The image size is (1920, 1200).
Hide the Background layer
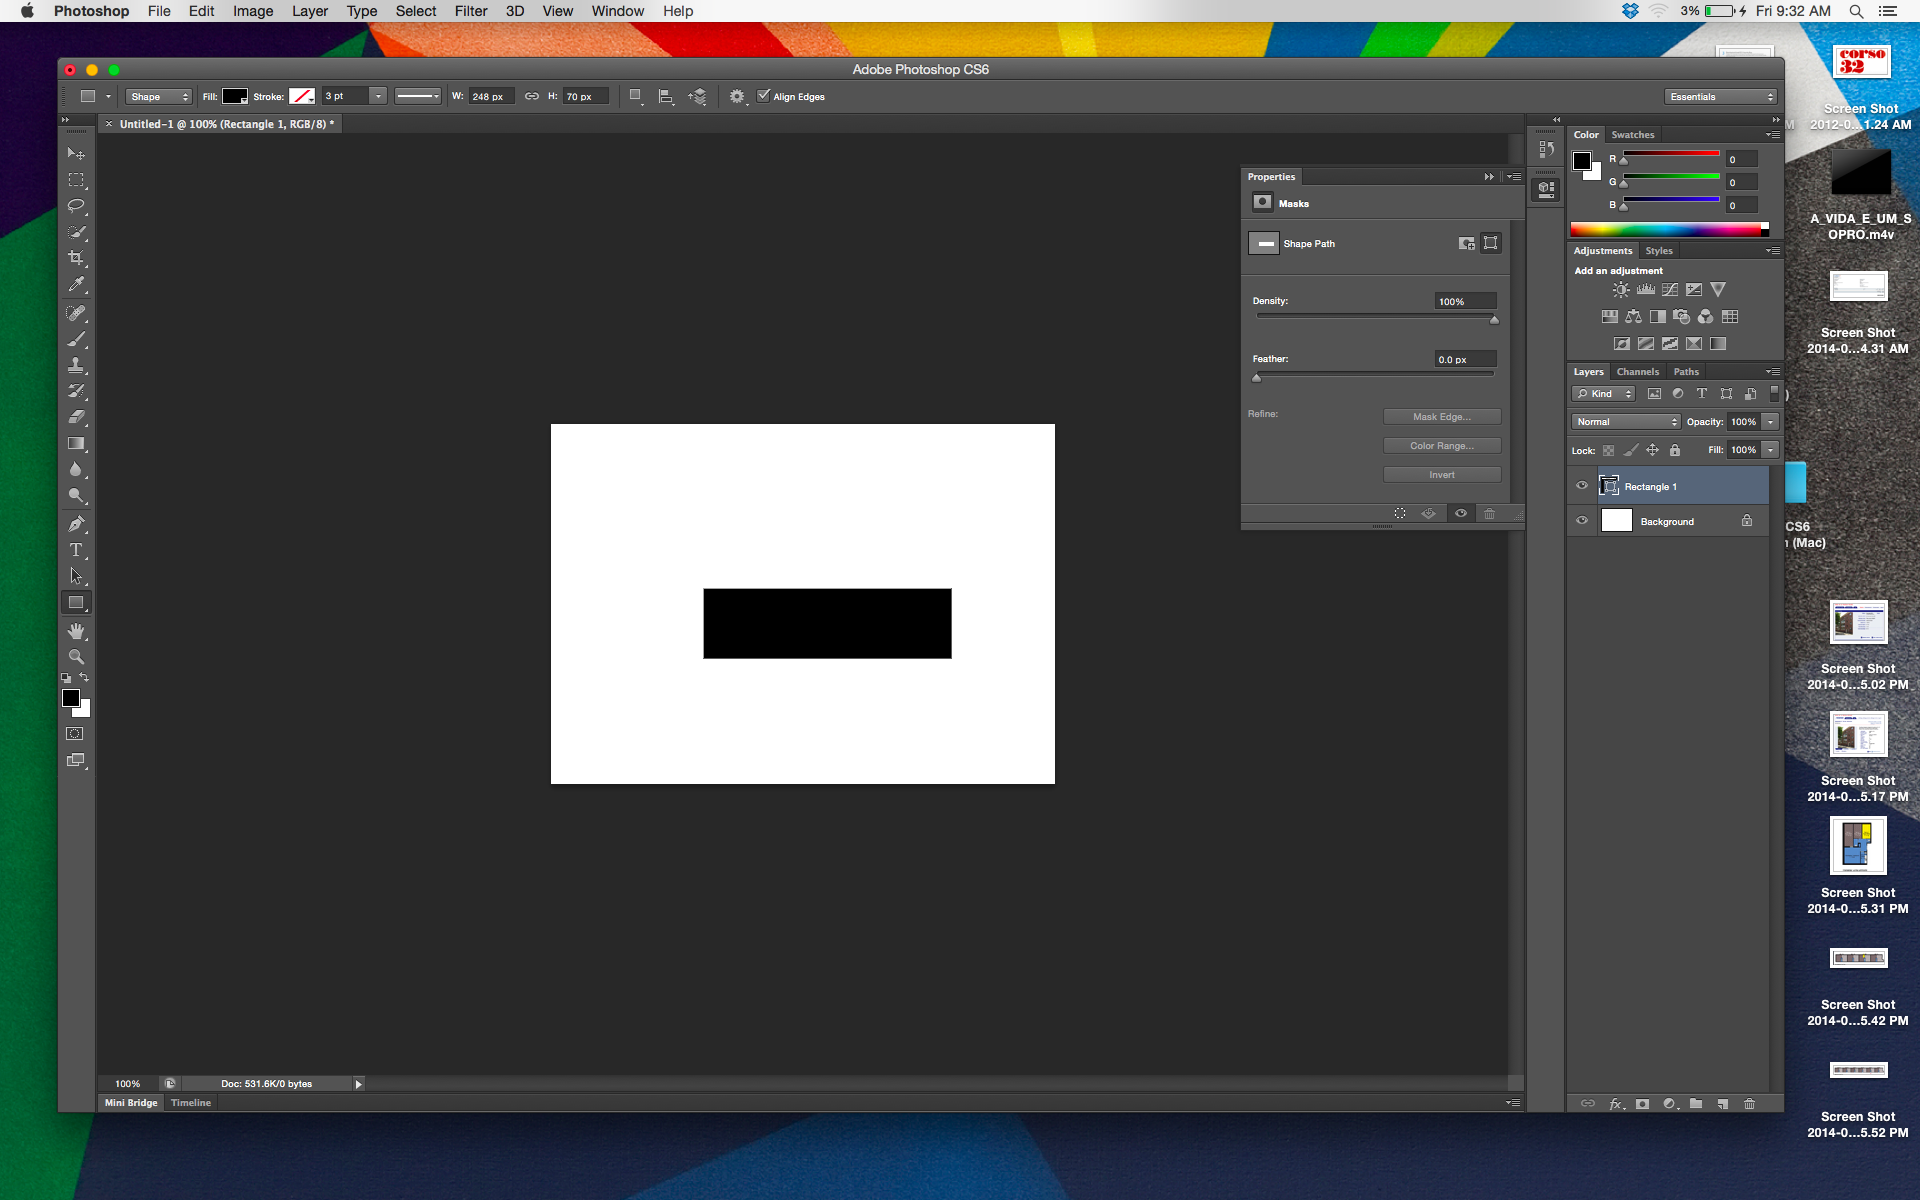click(1582, 521)
